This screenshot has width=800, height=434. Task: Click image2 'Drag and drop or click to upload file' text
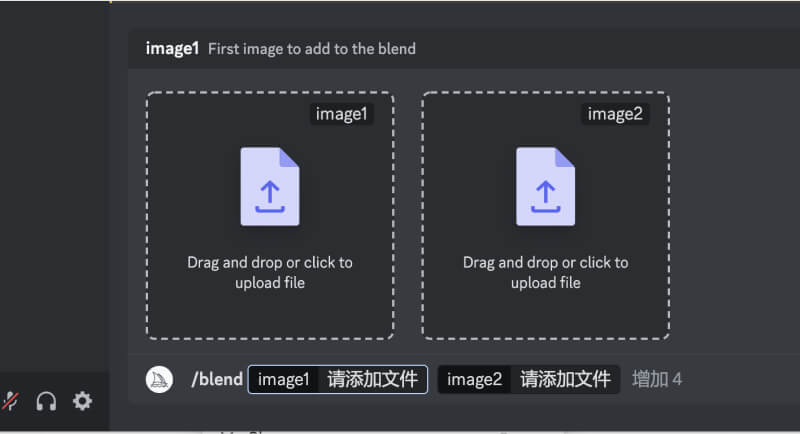point(545,272)
